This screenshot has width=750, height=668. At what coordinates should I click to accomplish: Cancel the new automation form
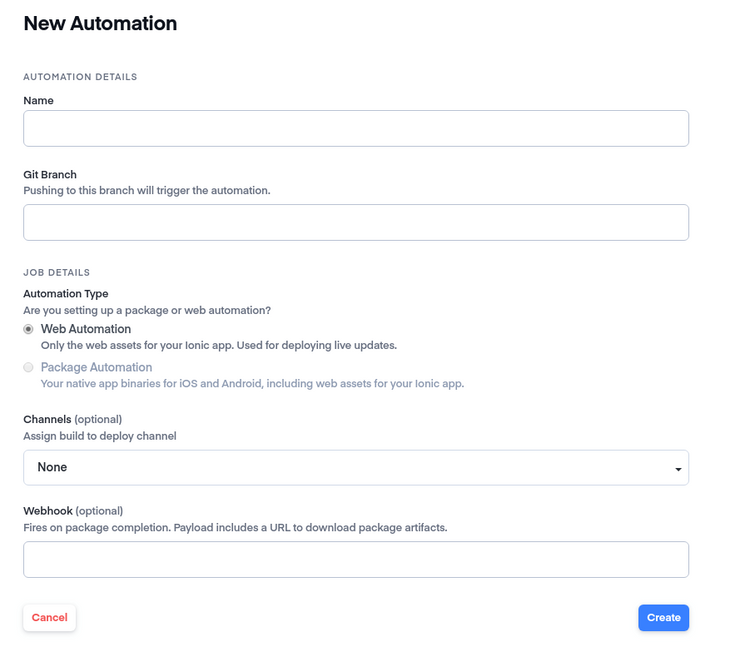[x=49, y=618]
